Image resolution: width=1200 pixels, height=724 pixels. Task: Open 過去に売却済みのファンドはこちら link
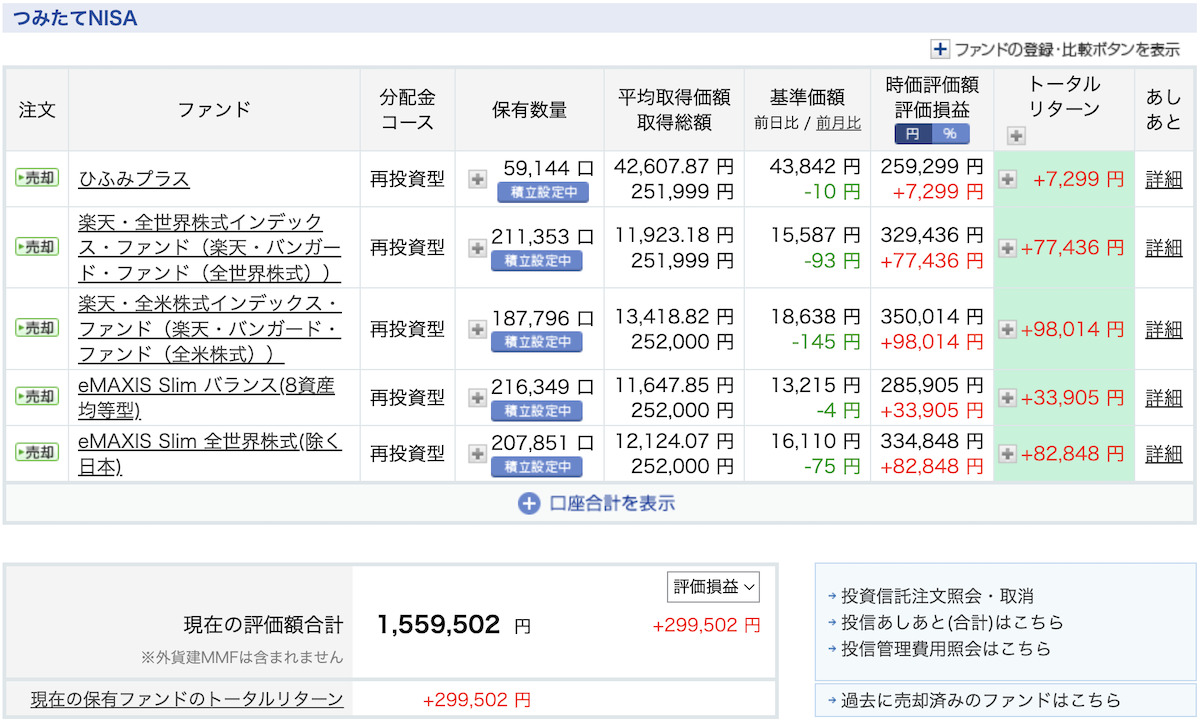point(981,700)
